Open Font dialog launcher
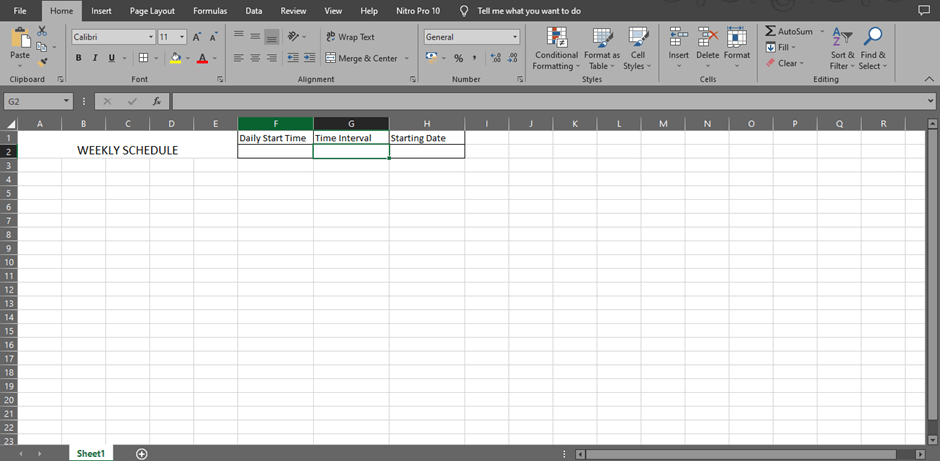The image size is (940, 461). pyautogui.click(x=220, y=79)
